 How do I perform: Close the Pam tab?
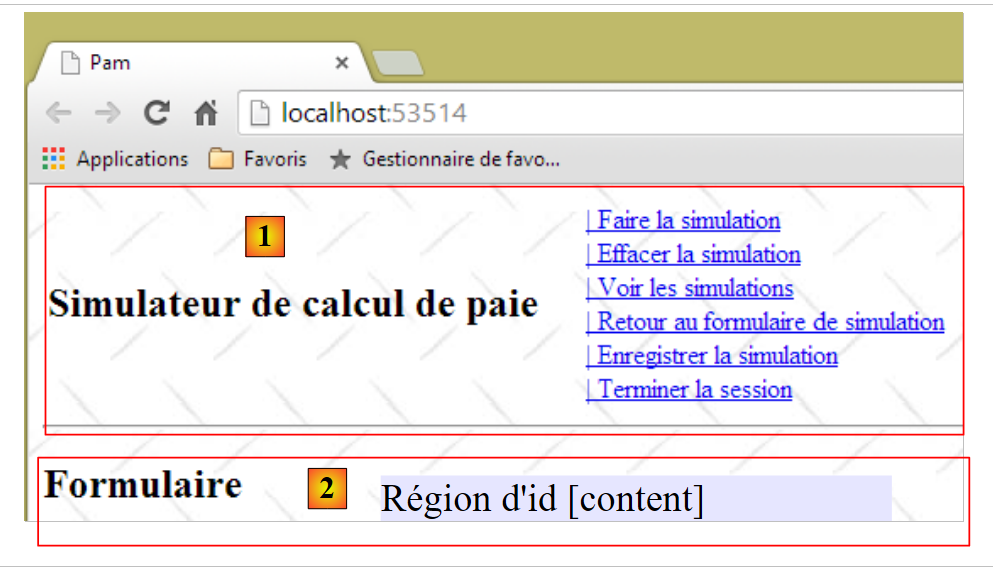pos(341,63)
